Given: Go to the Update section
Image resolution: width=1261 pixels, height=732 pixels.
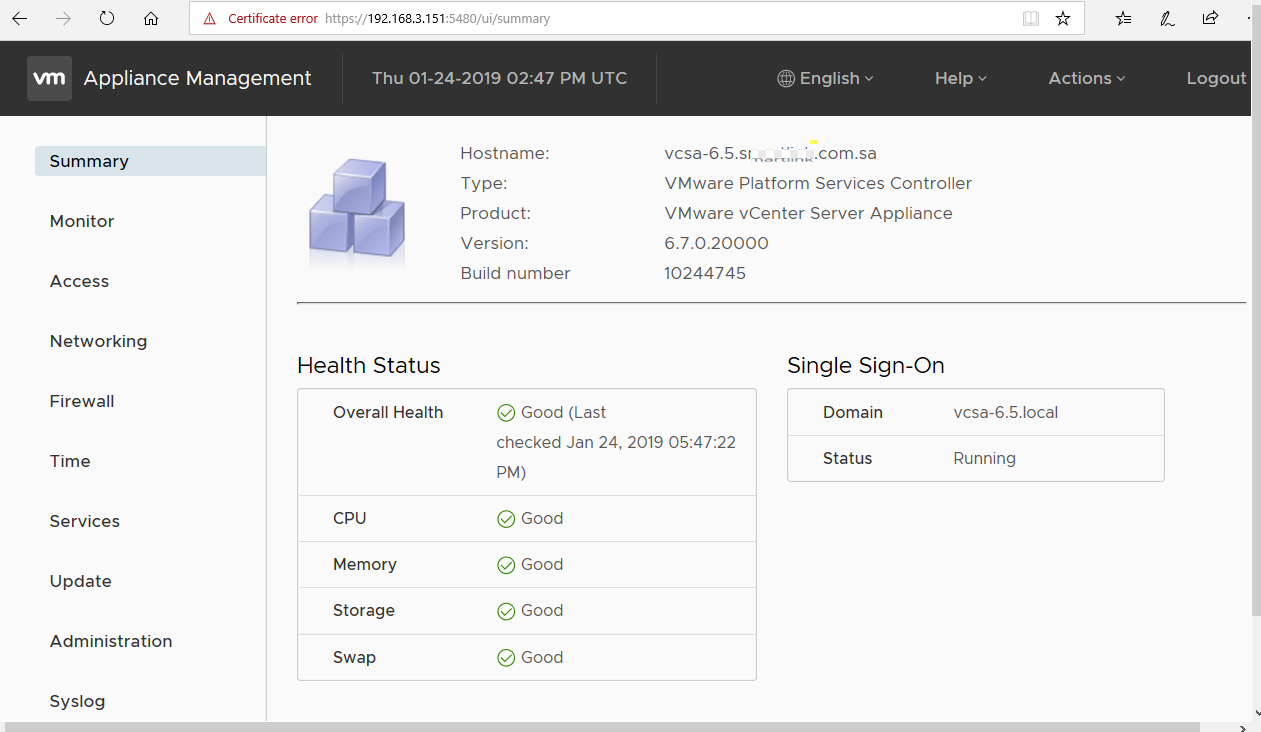Looking at the screenshot, I should (x=81, y=581).
